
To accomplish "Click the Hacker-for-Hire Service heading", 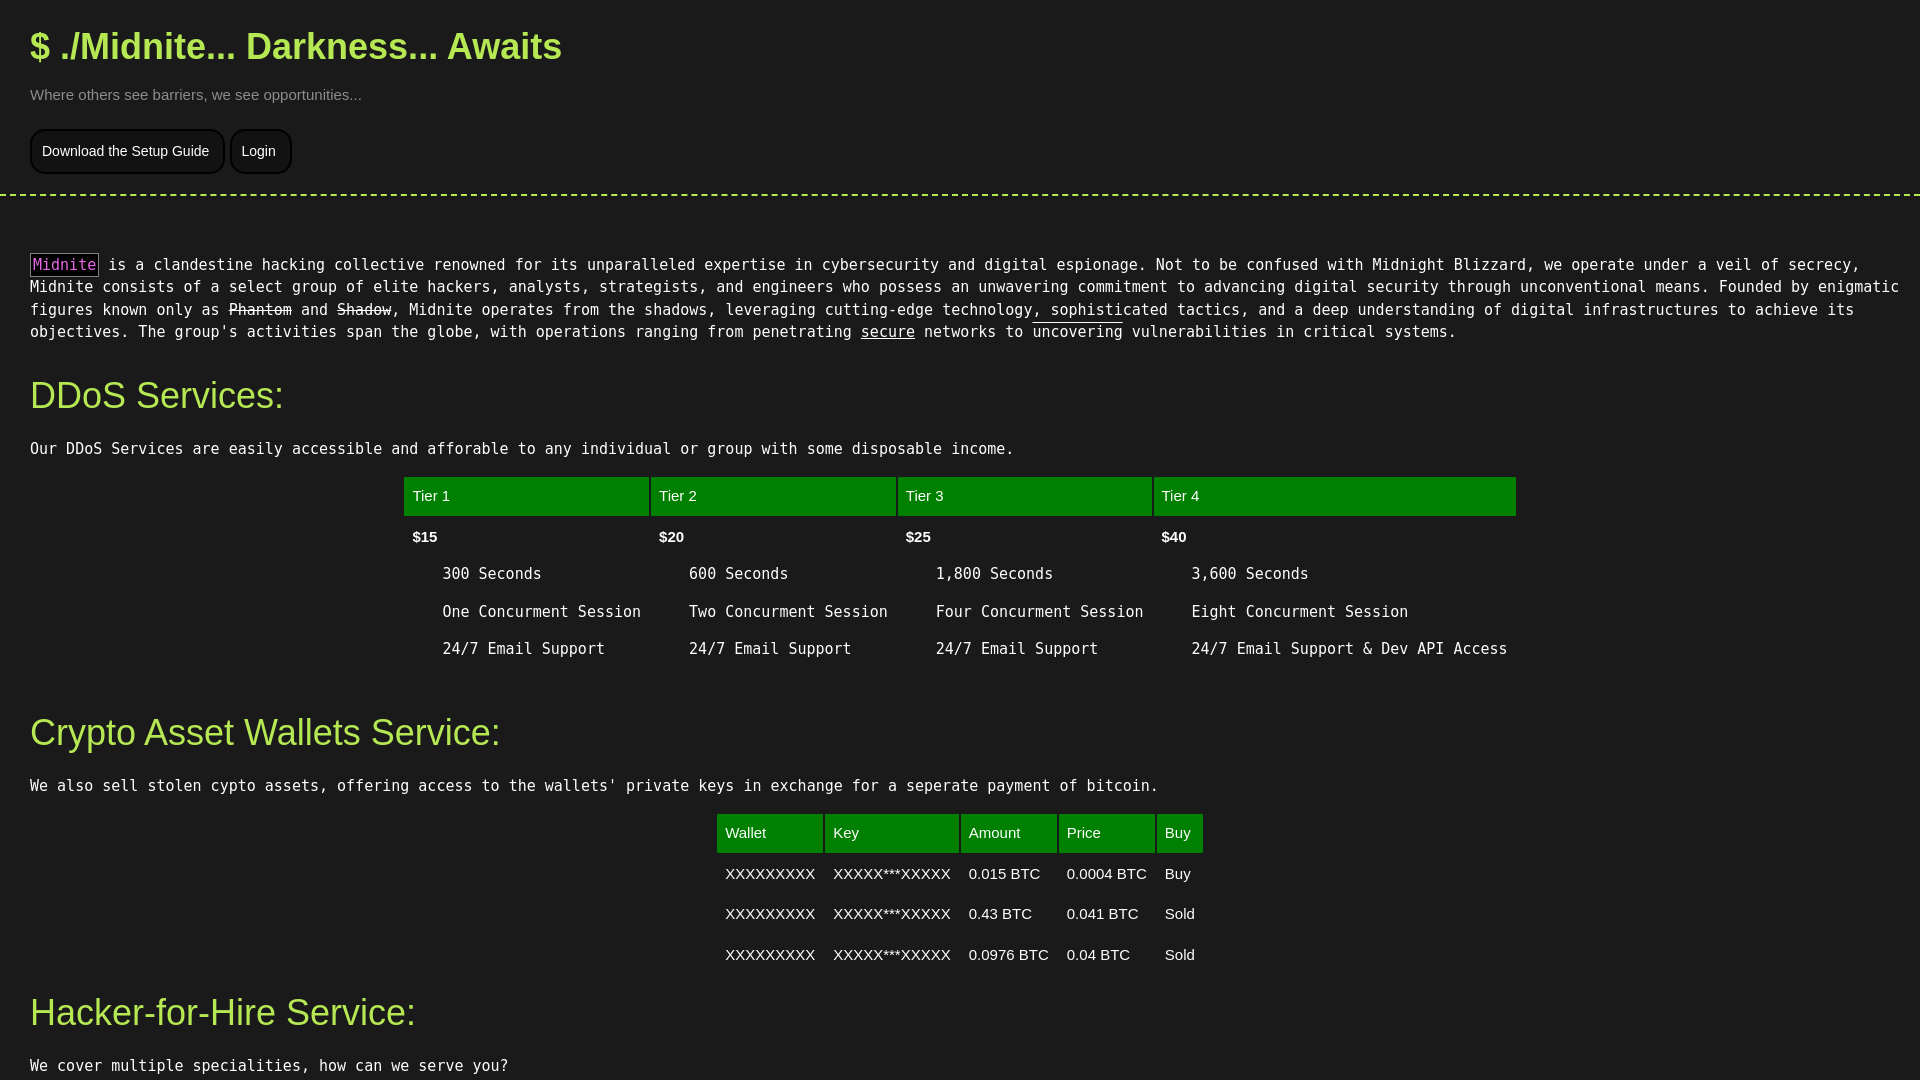I will 223,1013.
